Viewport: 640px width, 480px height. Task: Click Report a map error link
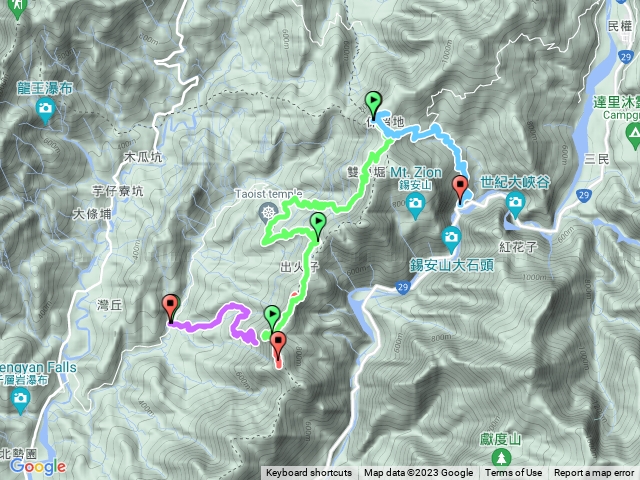point(594,473)
